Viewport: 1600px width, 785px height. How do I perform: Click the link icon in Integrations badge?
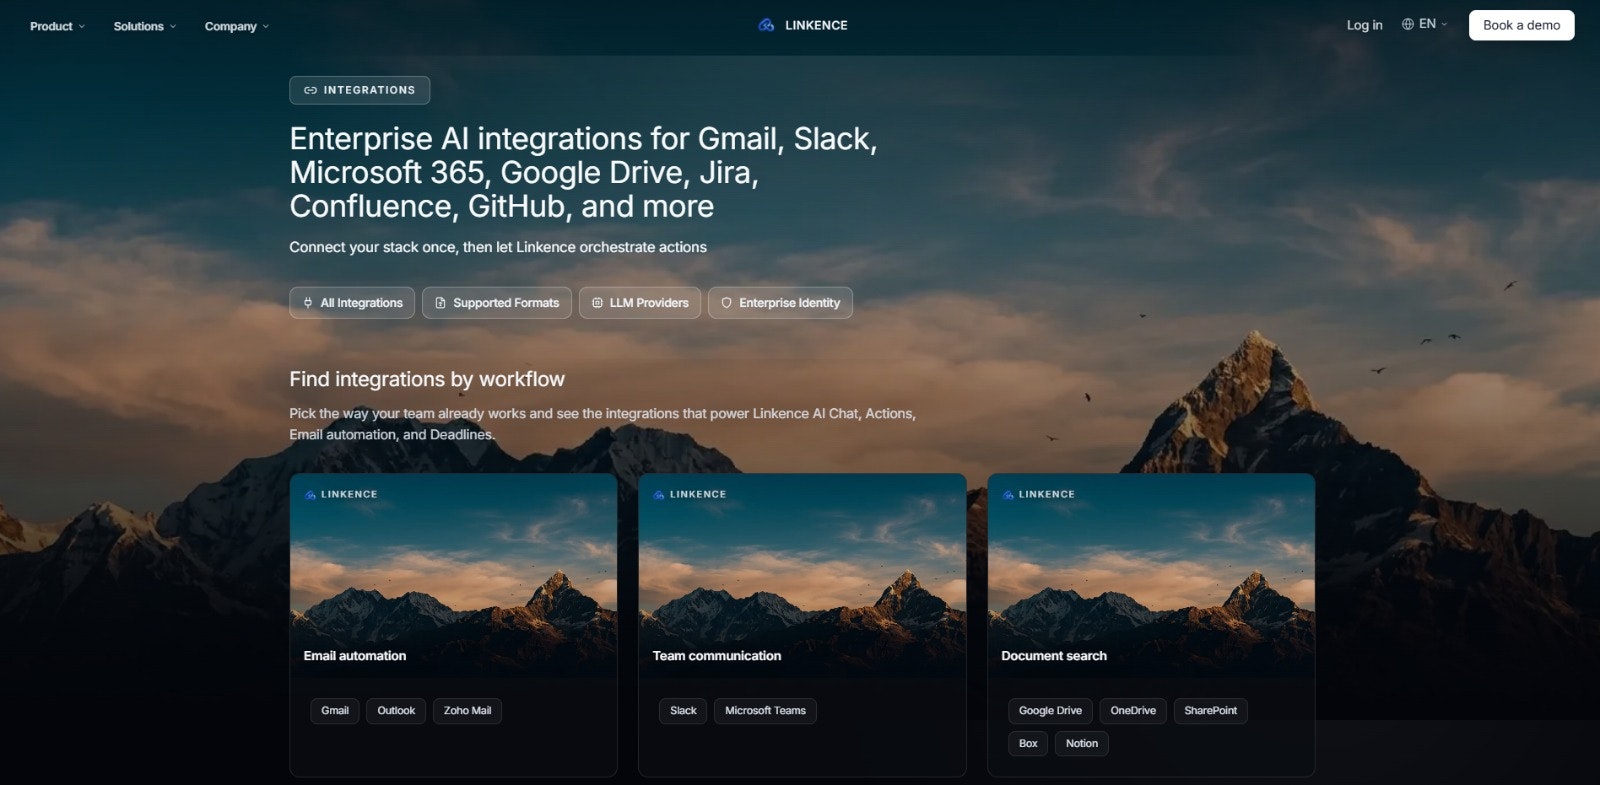tap(310, 90)
